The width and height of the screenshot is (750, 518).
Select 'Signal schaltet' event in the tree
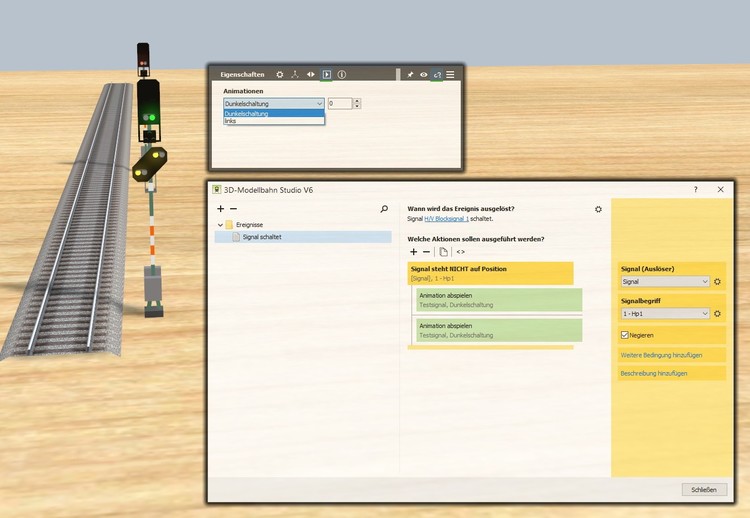tap(263, 237)
